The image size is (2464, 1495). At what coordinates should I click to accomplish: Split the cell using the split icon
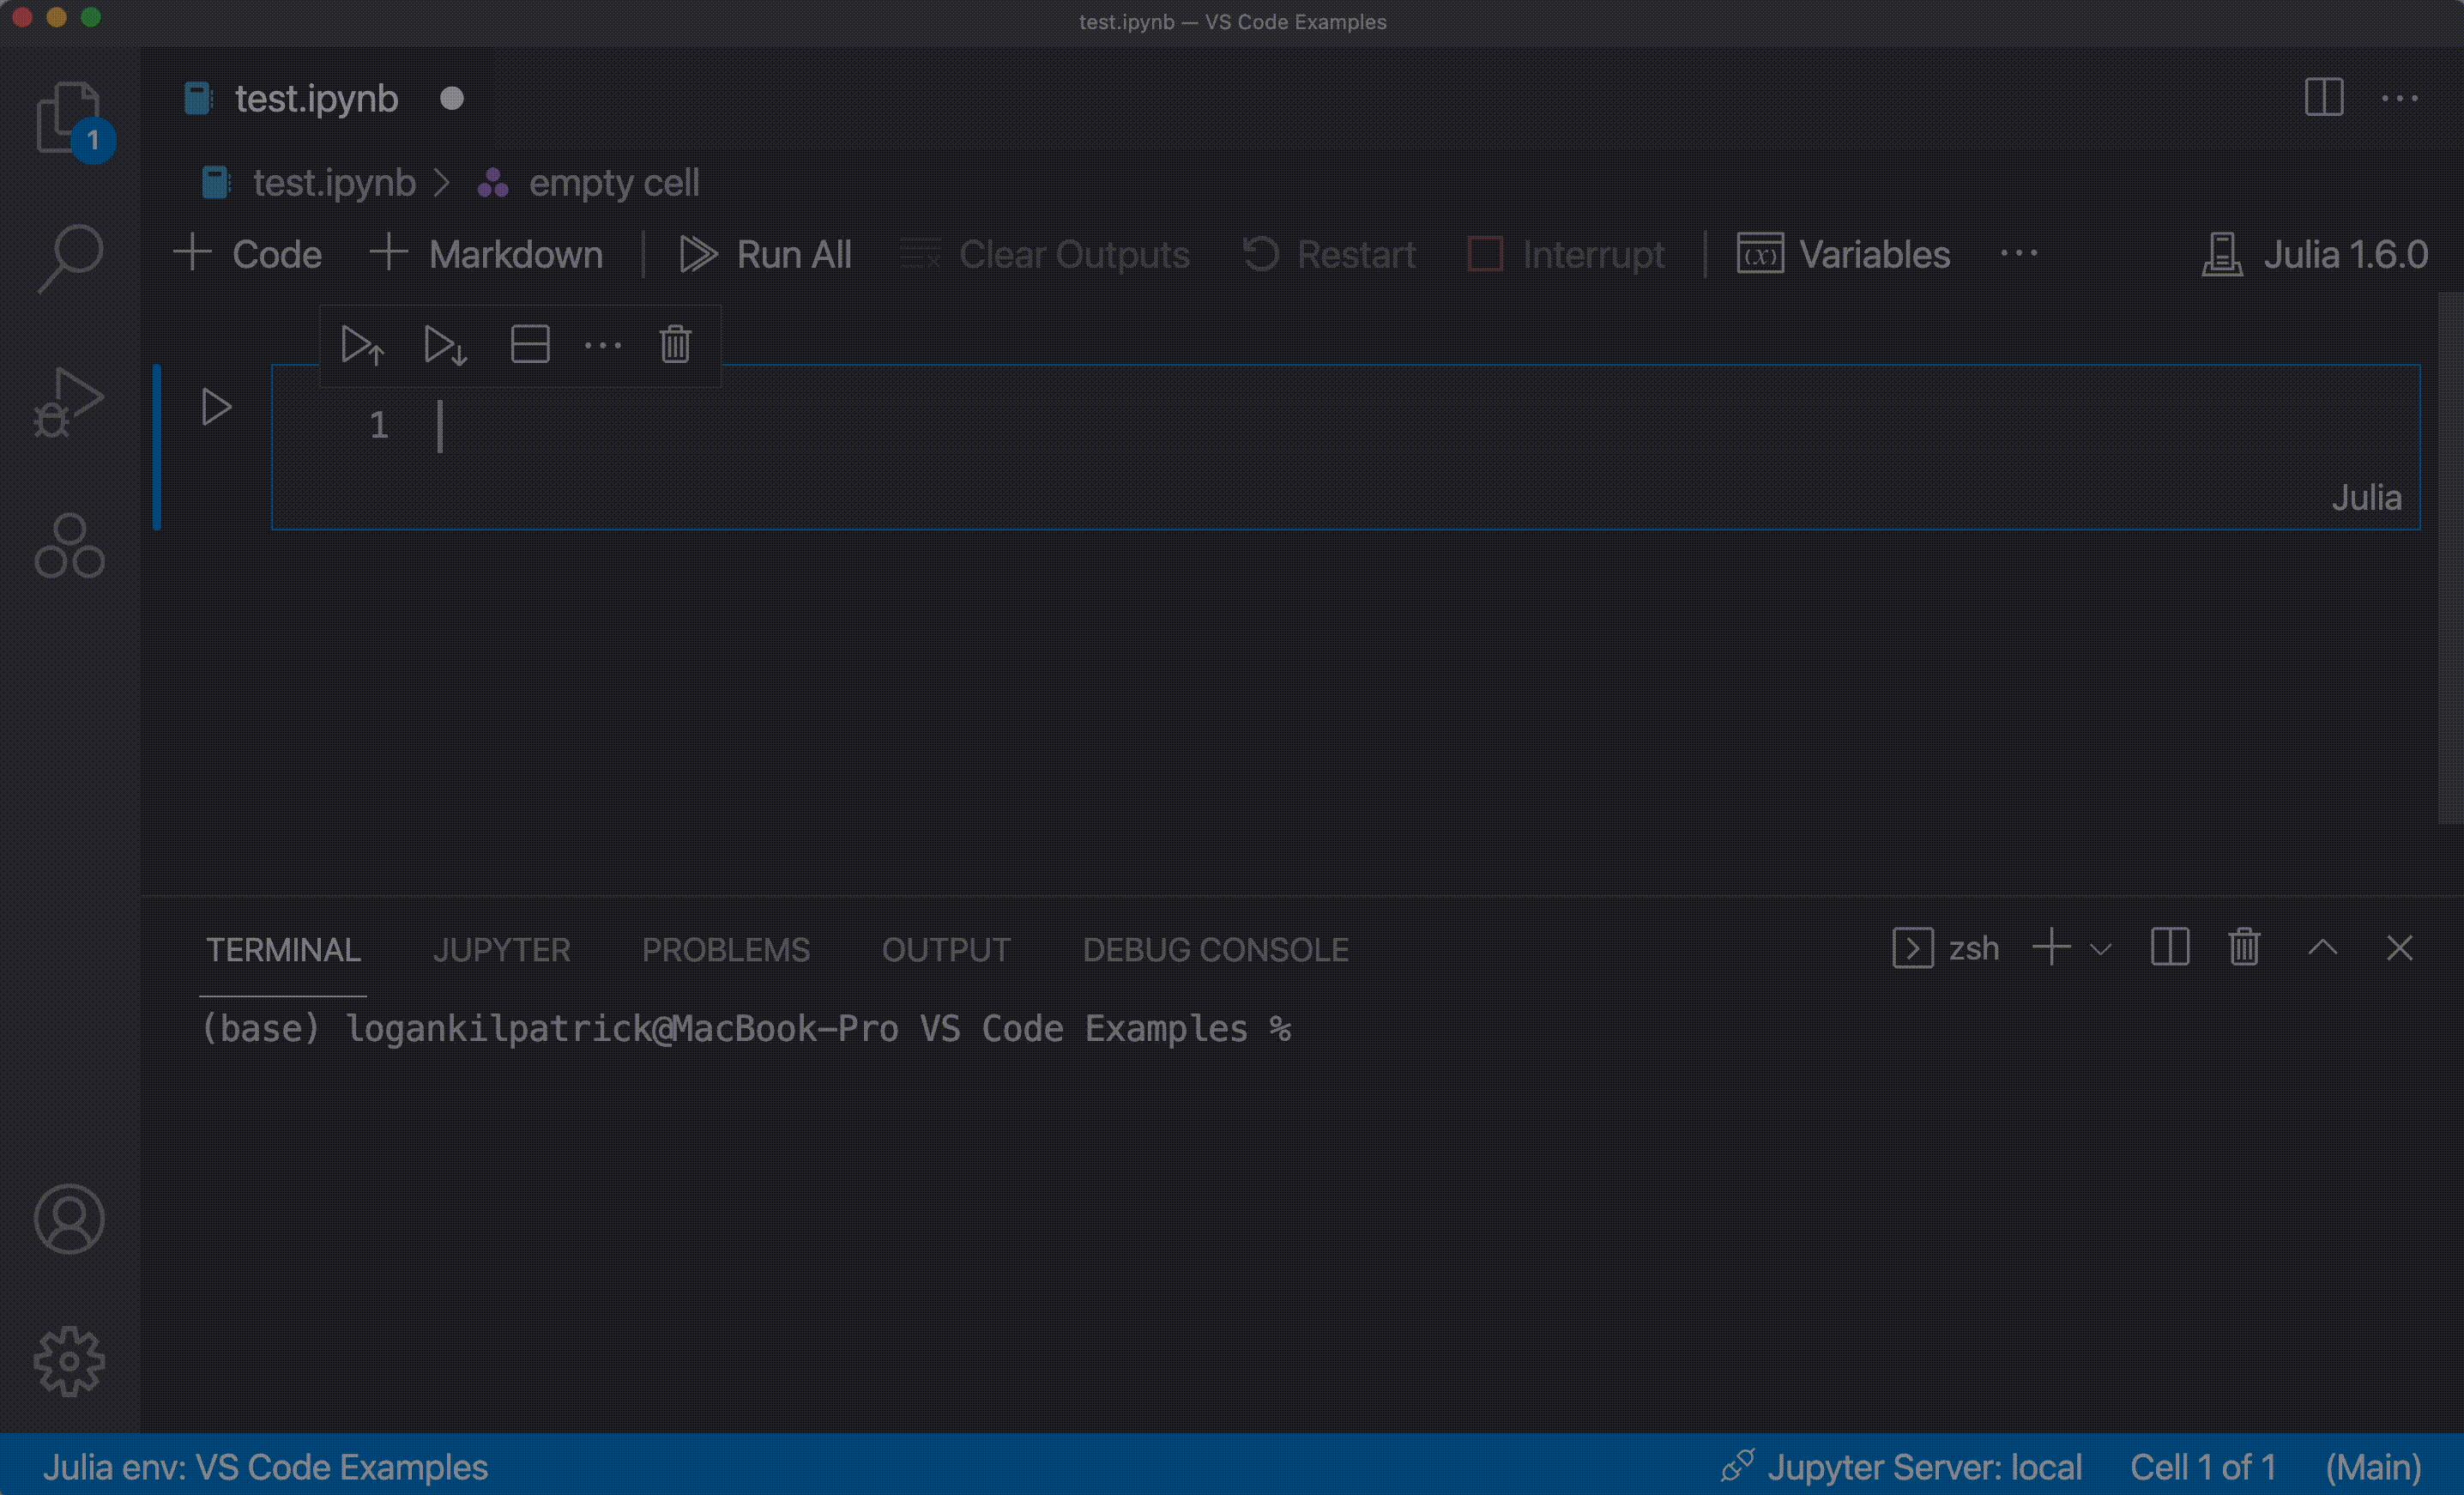(529, 345)
